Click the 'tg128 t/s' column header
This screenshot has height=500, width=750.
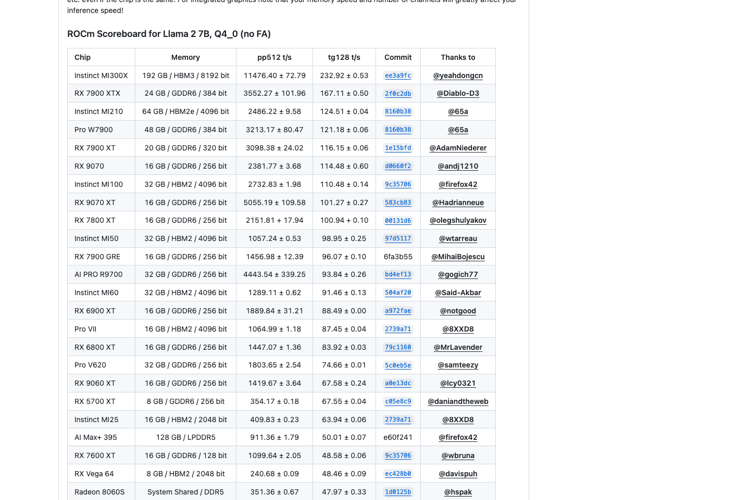point(344,57)
